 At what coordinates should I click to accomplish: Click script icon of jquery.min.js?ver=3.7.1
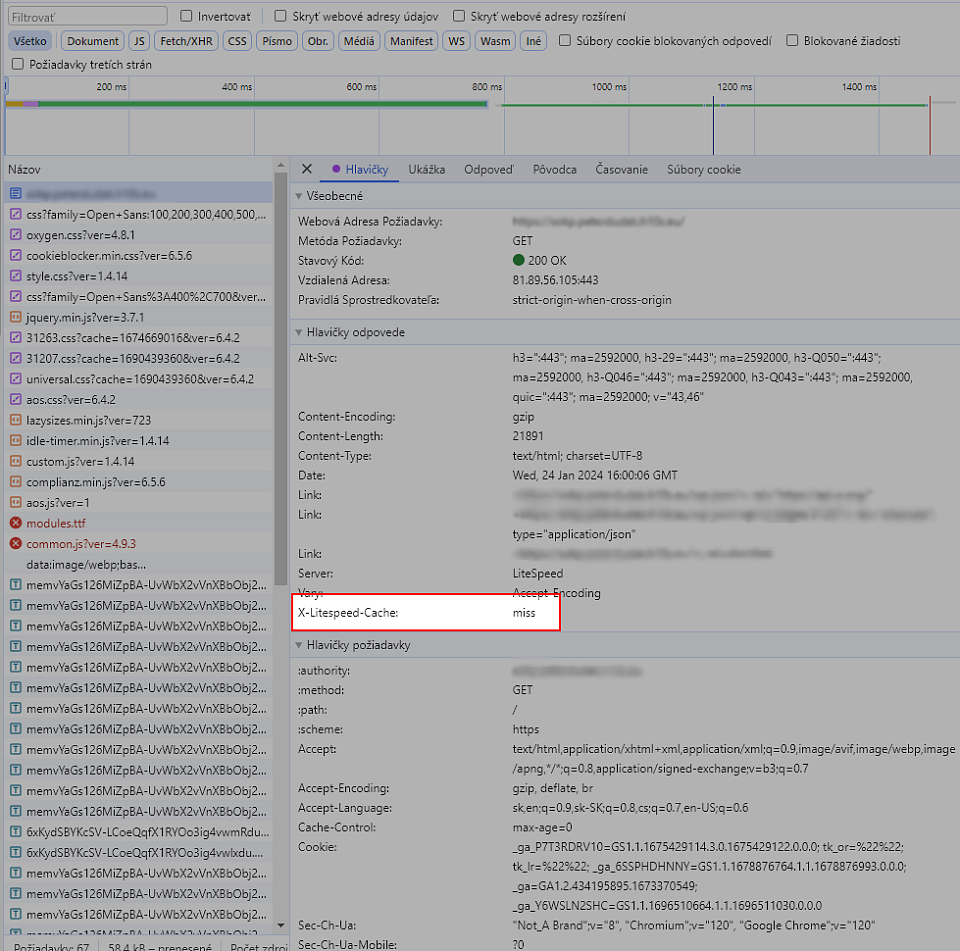pyautogui.click(x=16, y=317)
